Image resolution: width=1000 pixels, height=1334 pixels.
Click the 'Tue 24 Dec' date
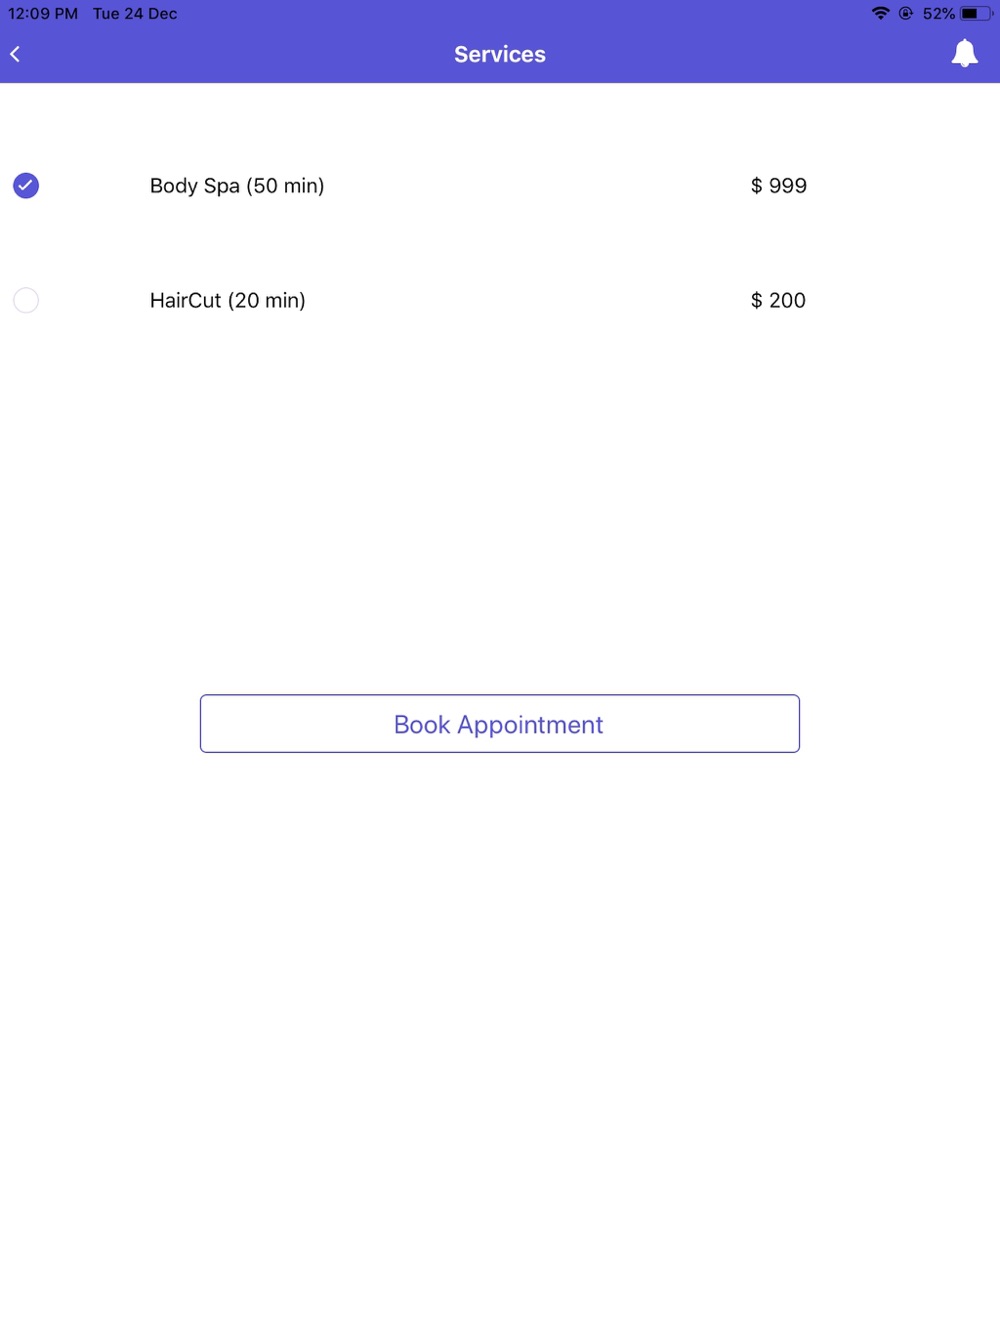coord(135,14)
